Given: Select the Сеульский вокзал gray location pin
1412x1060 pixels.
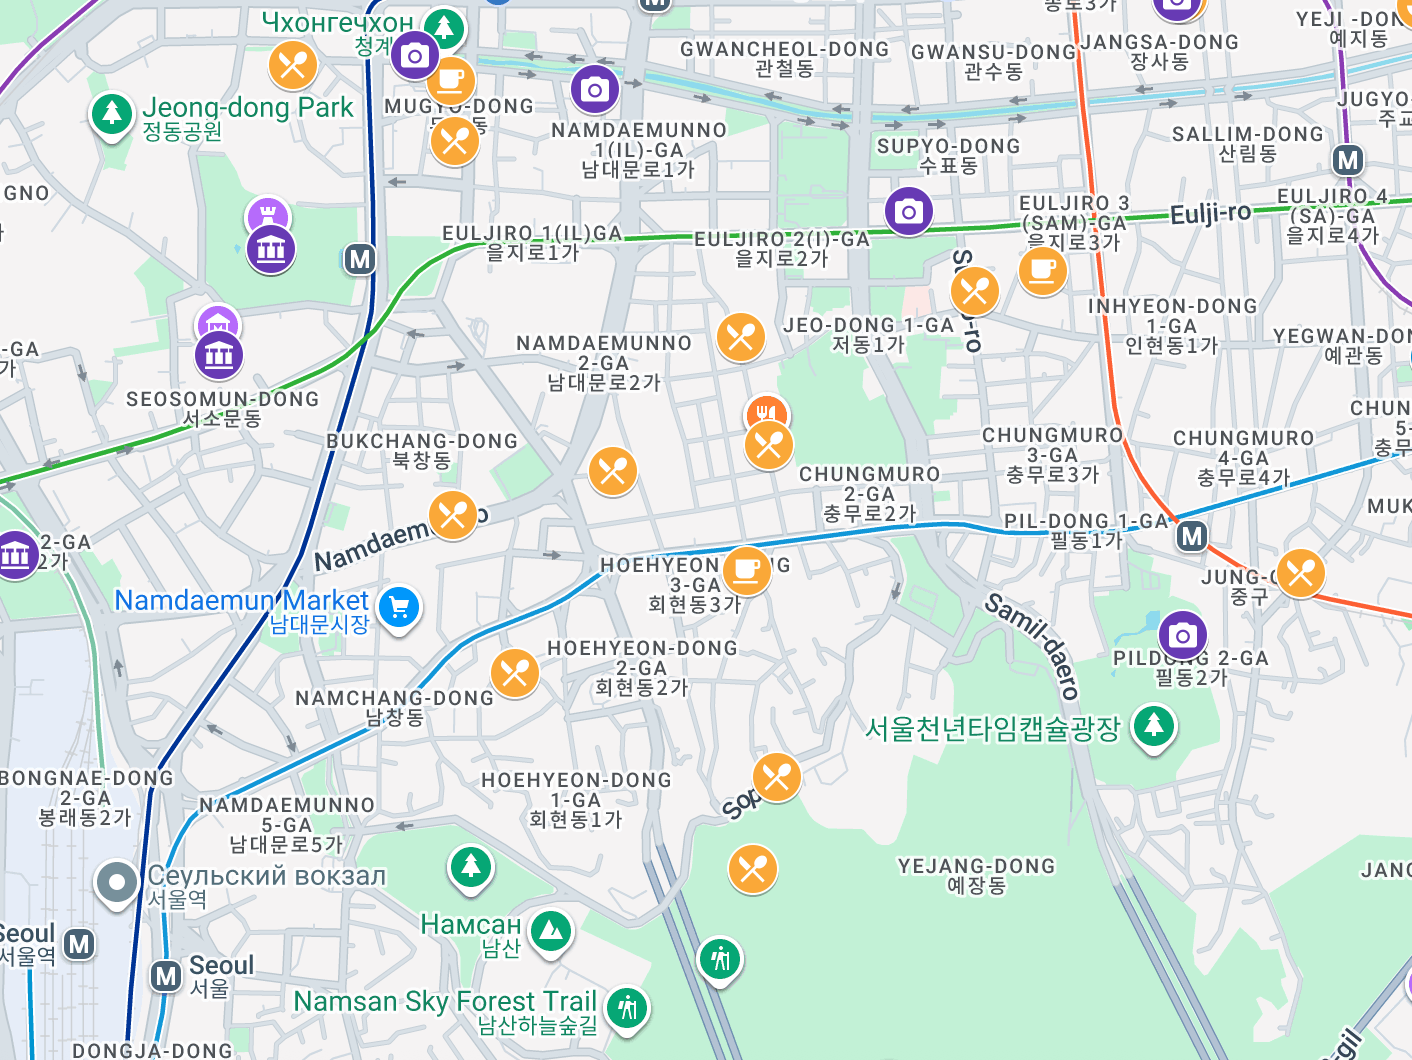Looking at the screenshot, I should [x=117, y=883].
